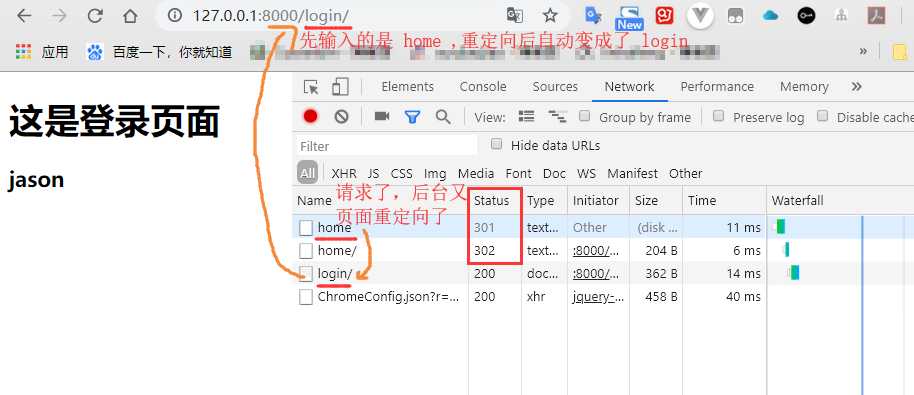914x395 pixels.
Task: Click the PDF extension icon
Action: pyautogui.click(x=876, y=16)
